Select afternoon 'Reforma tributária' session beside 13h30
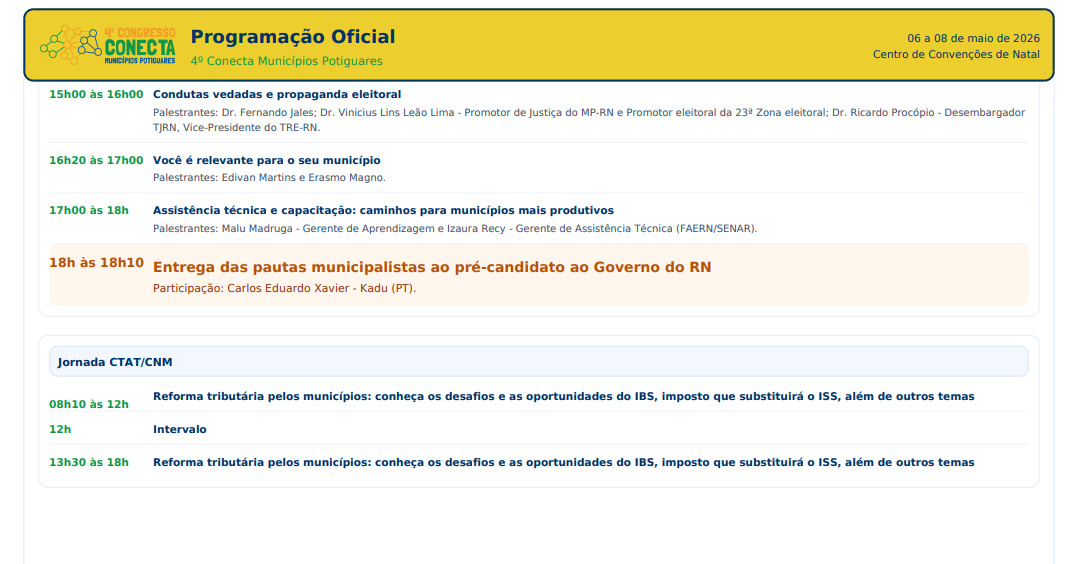 coord(564,462)
